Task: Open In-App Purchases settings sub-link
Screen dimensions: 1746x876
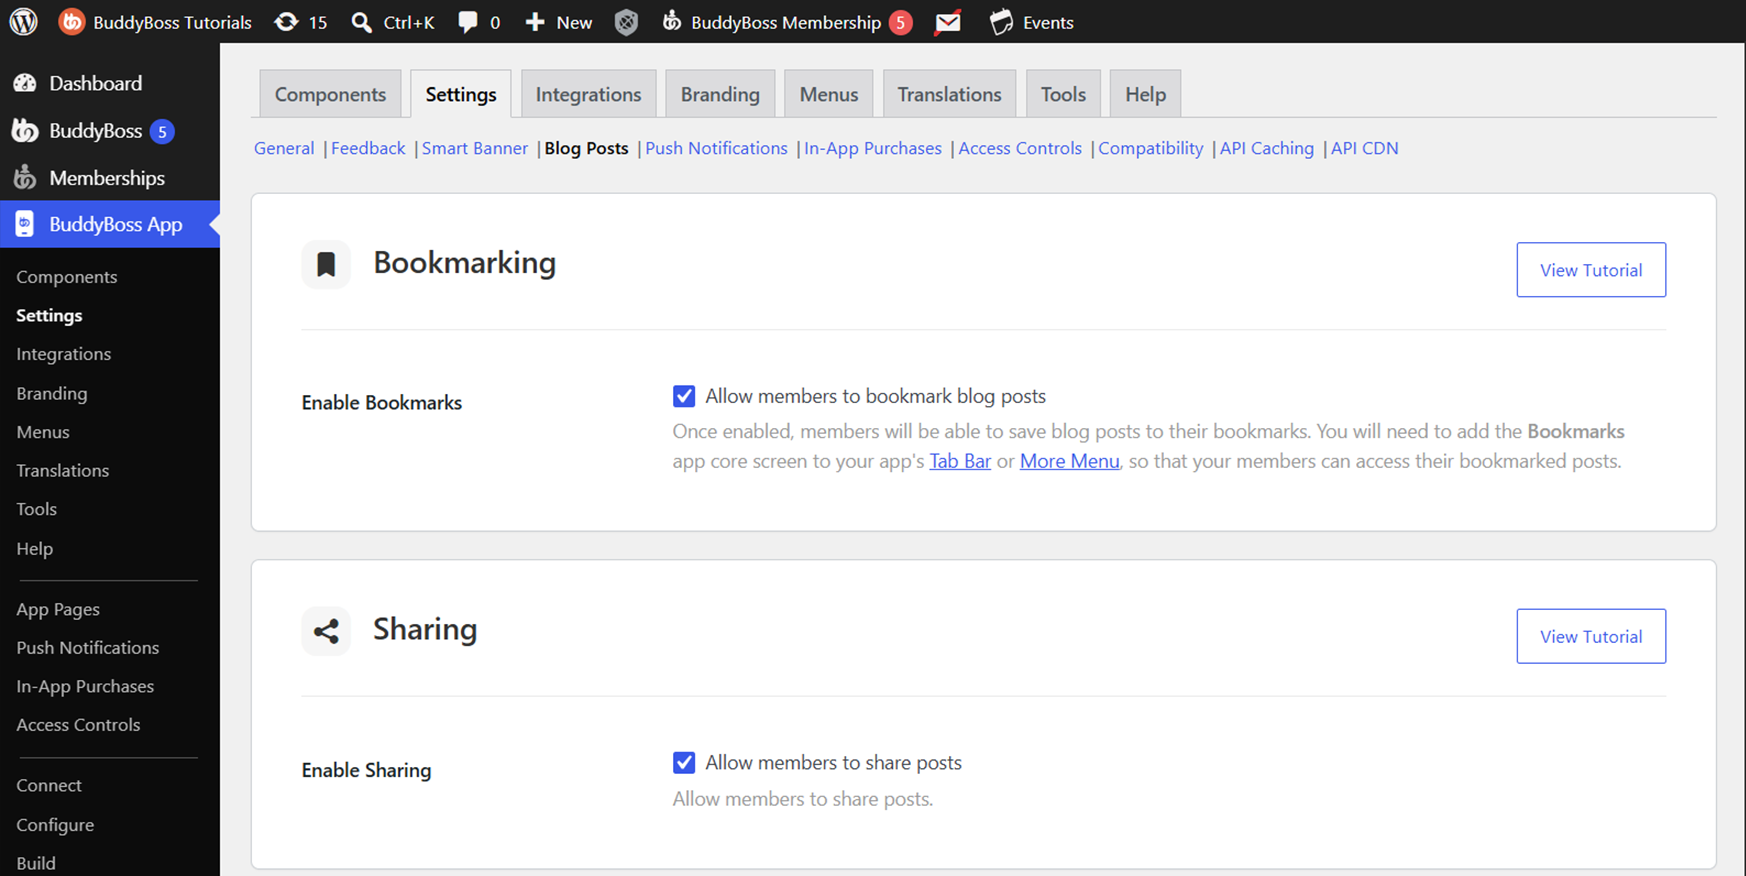Action: click(873, 148)
